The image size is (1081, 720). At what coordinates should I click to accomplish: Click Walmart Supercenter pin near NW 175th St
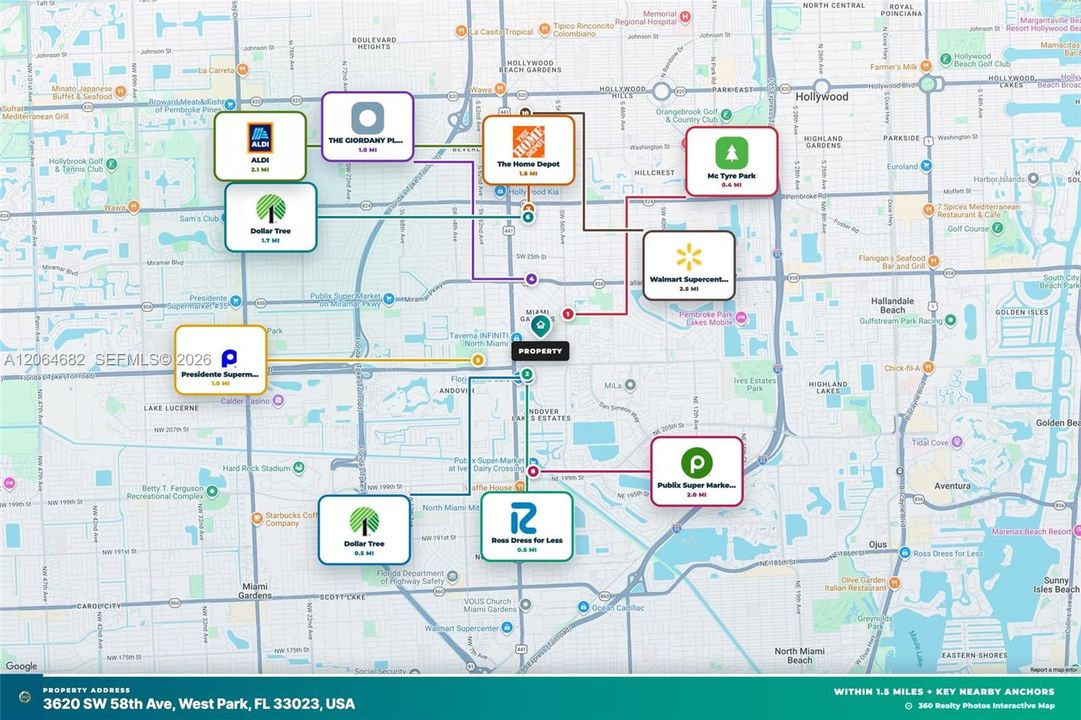(507, 628)
